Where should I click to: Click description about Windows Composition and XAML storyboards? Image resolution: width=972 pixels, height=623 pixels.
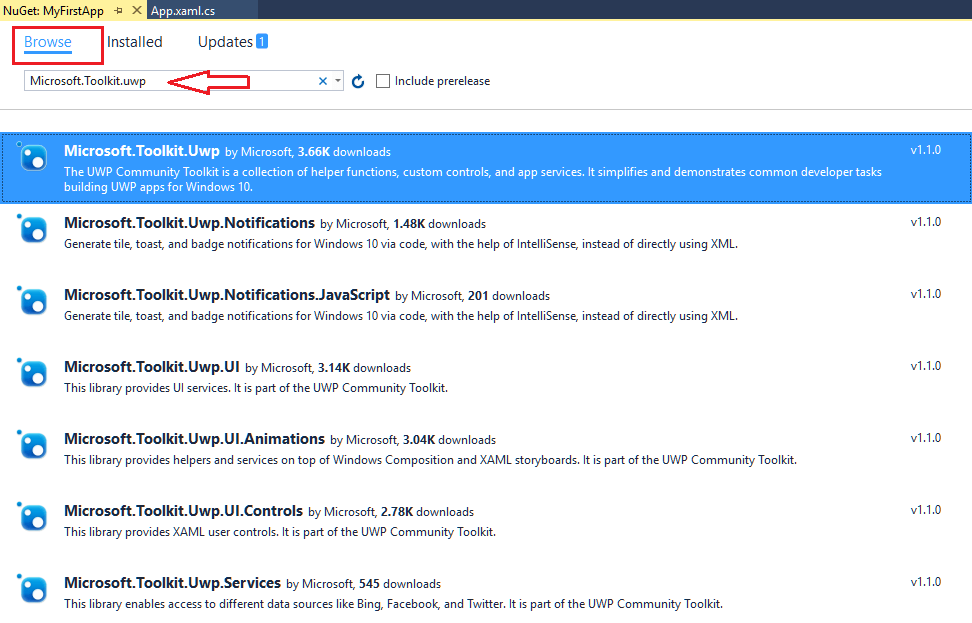tap(430, 460)
